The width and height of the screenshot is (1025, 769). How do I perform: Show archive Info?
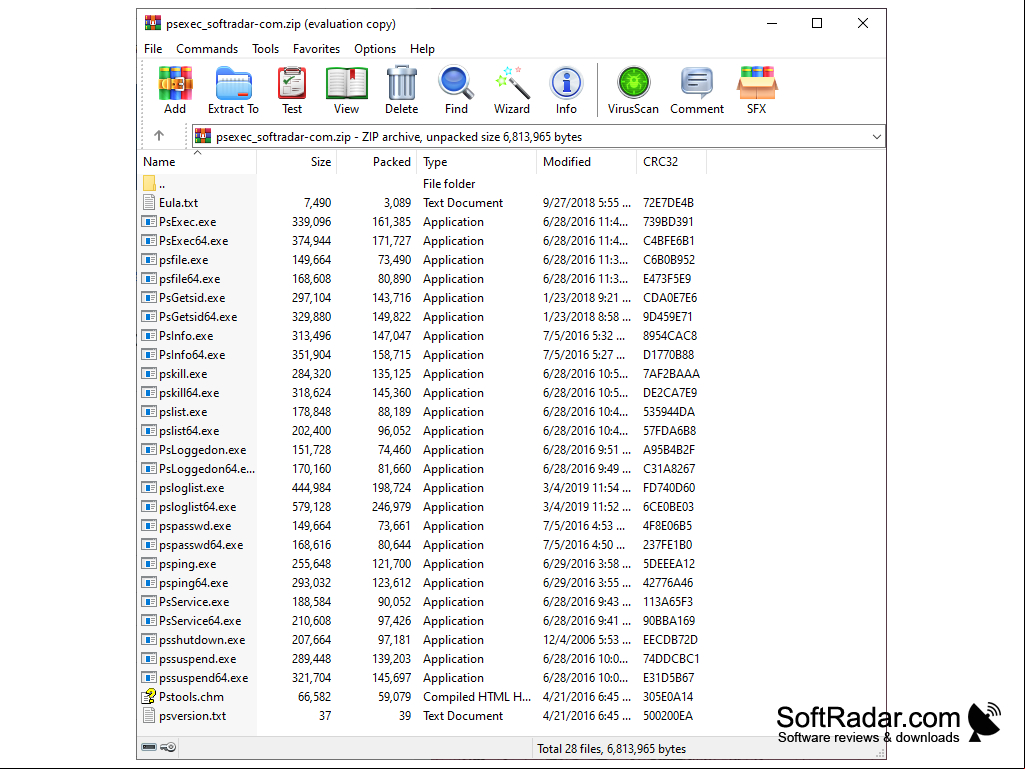tap(566, 83)
